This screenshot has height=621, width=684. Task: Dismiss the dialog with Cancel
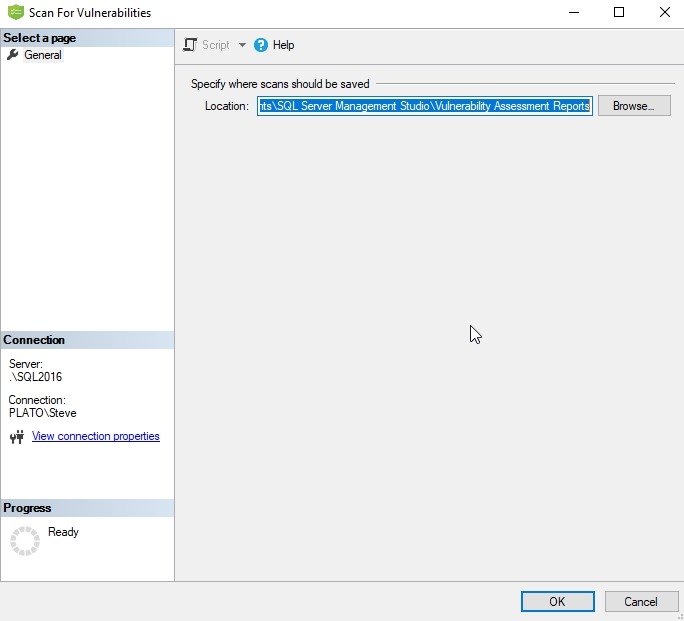coord(640,601)
